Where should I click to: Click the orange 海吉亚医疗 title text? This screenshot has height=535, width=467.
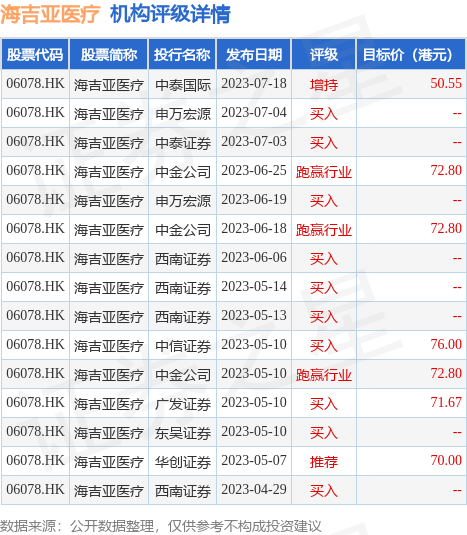pyautogui.click(x=50, y=14)
